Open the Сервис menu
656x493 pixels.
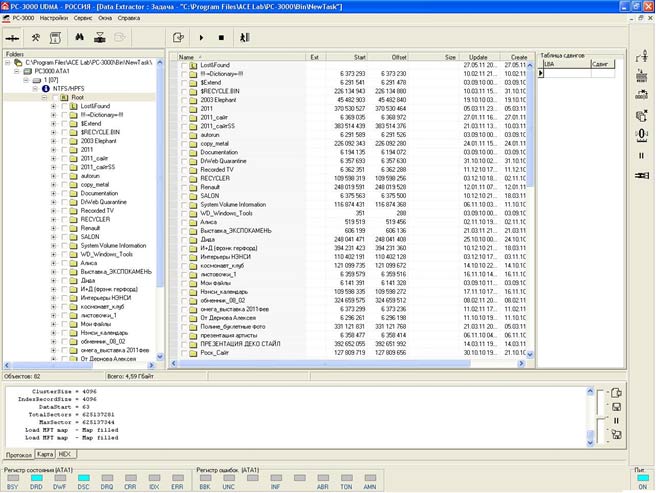pos(83,18)
